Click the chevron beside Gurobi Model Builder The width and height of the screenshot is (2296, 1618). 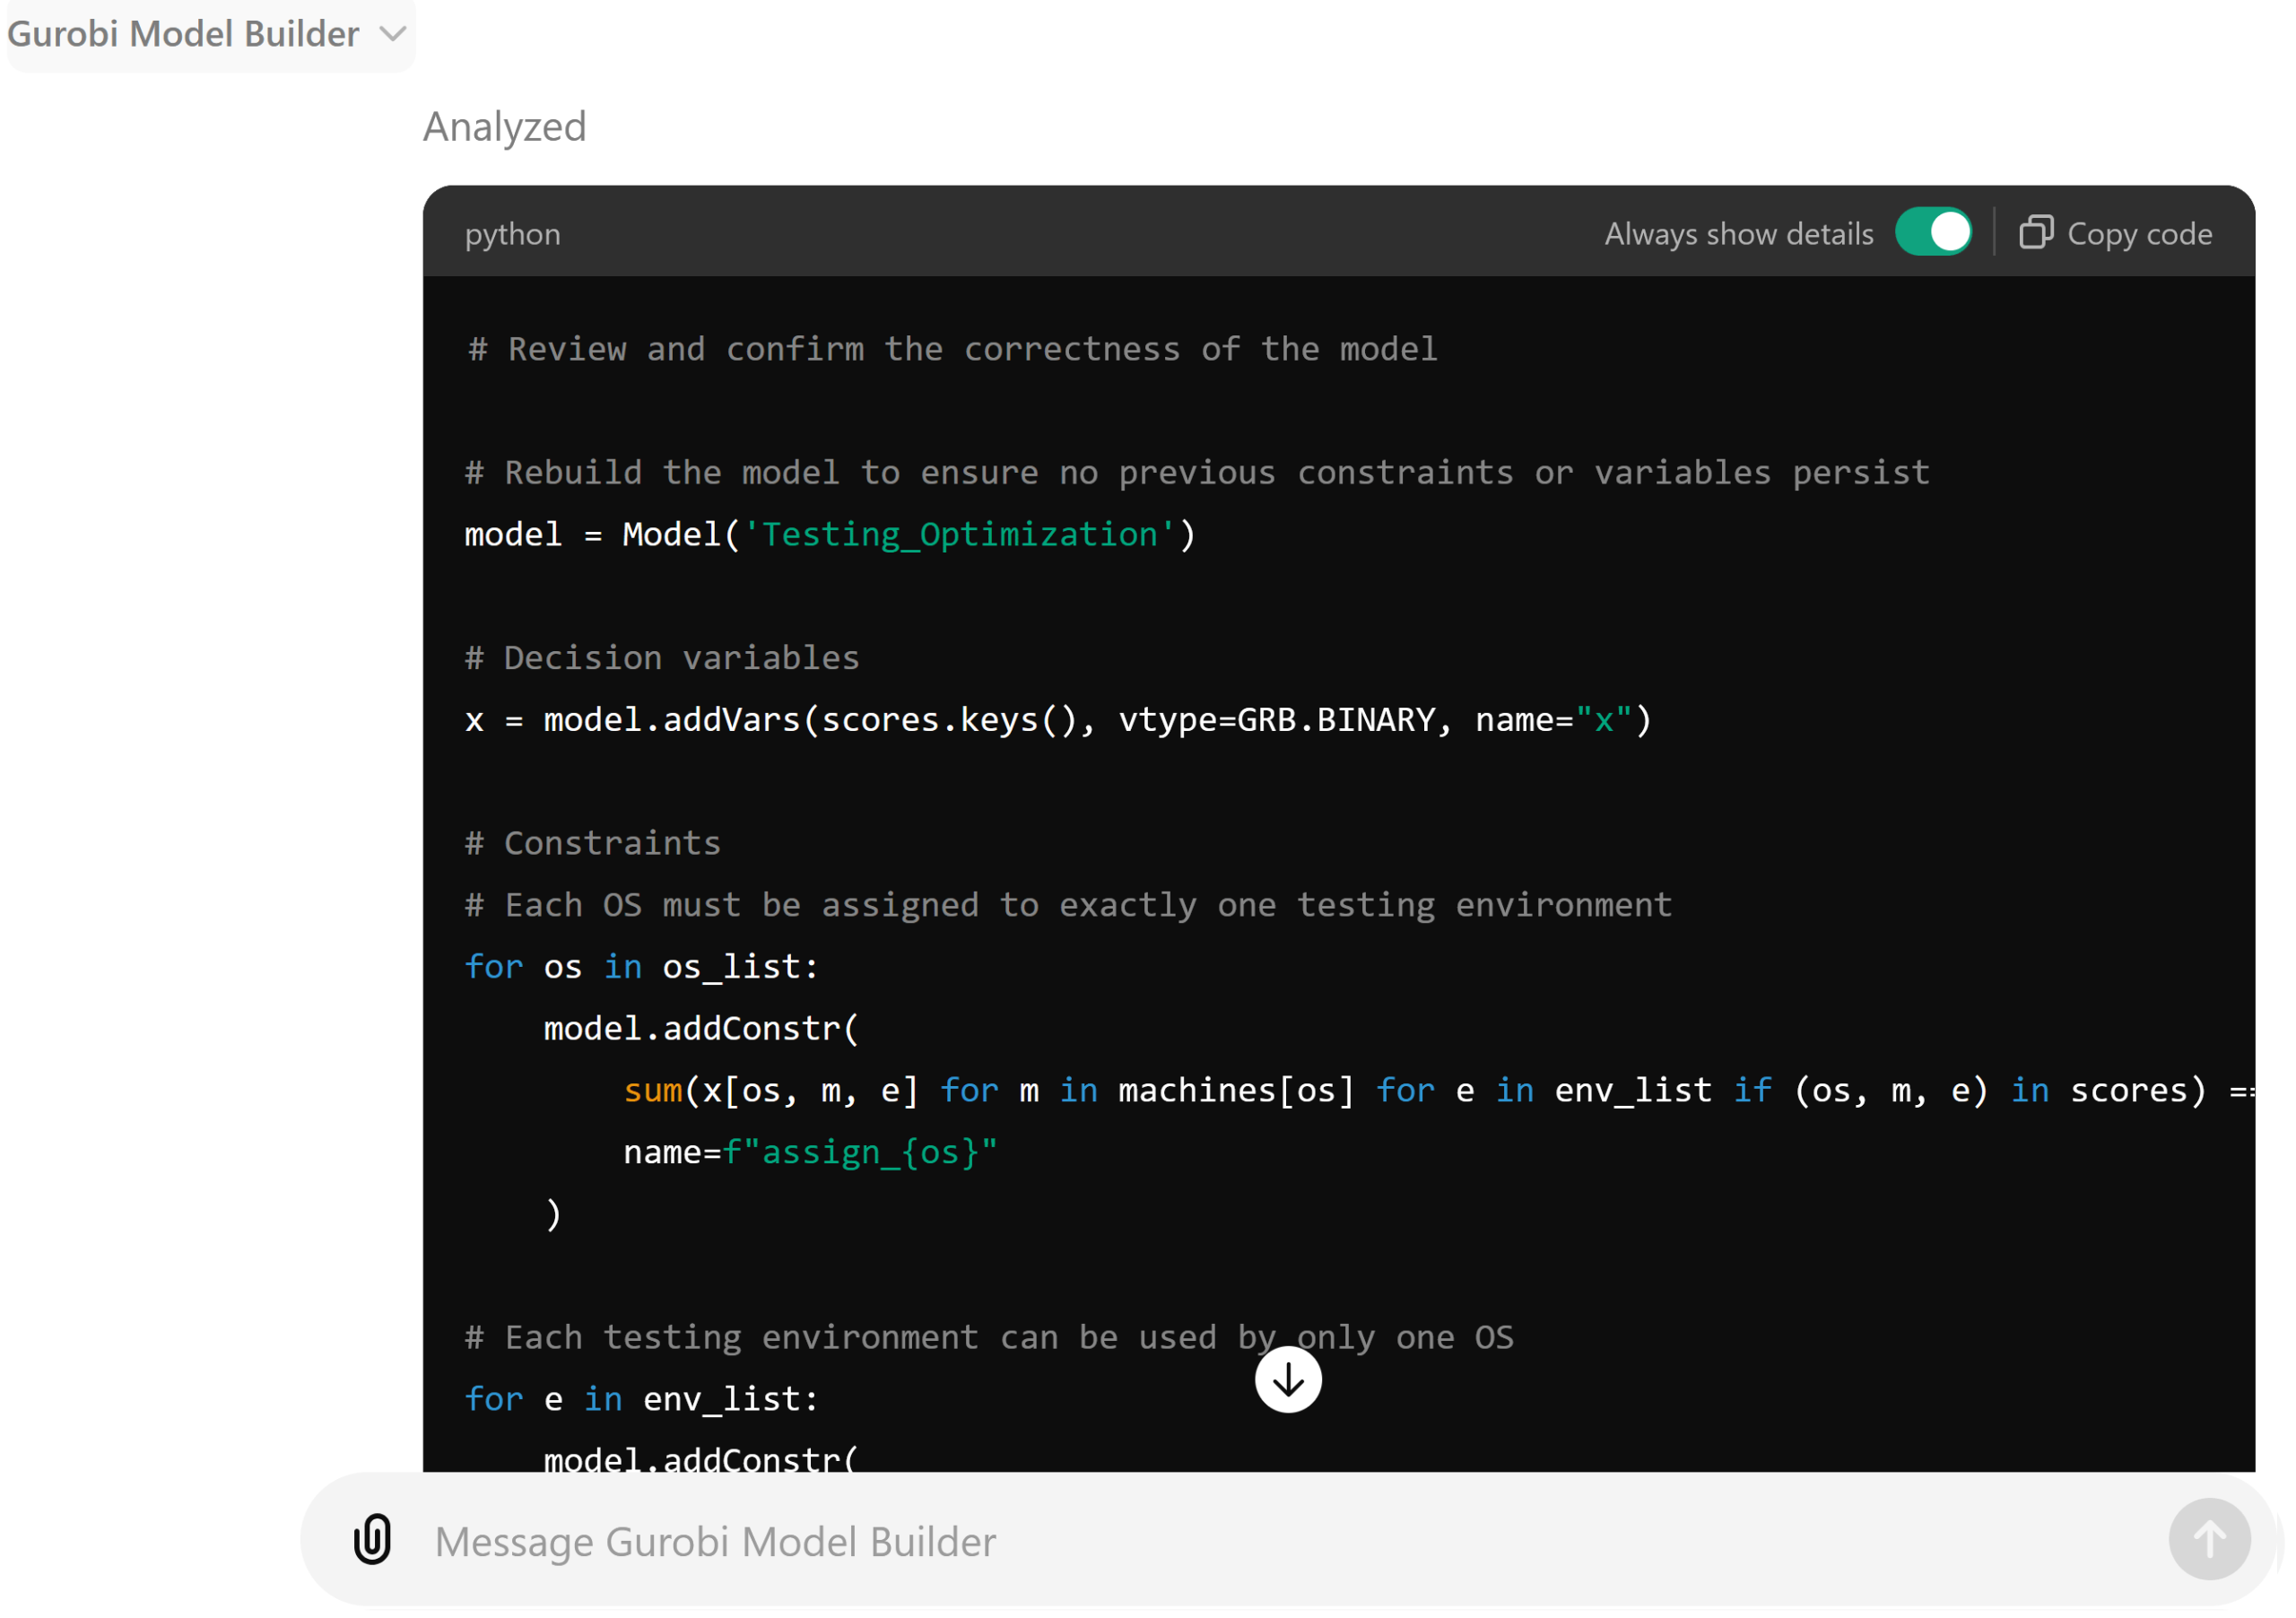point(393,34)
